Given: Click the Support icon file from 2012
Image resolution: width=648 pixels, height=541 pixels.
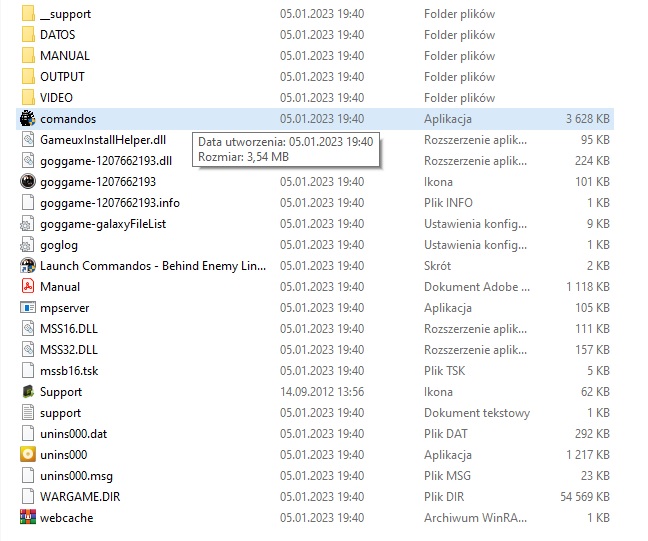Looking at the screenshot, I should [x=28, y=391].
